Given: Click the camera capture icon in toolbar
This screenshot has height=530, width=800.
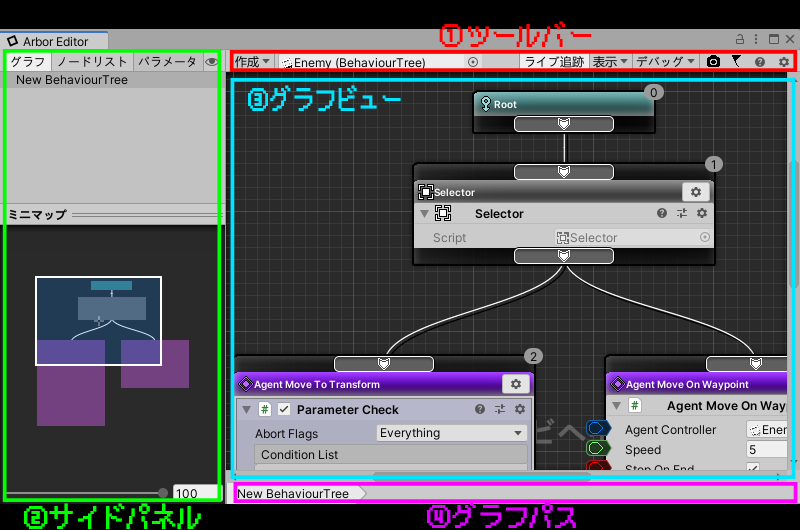Looking at the screenshot, I should coord(713,62).
